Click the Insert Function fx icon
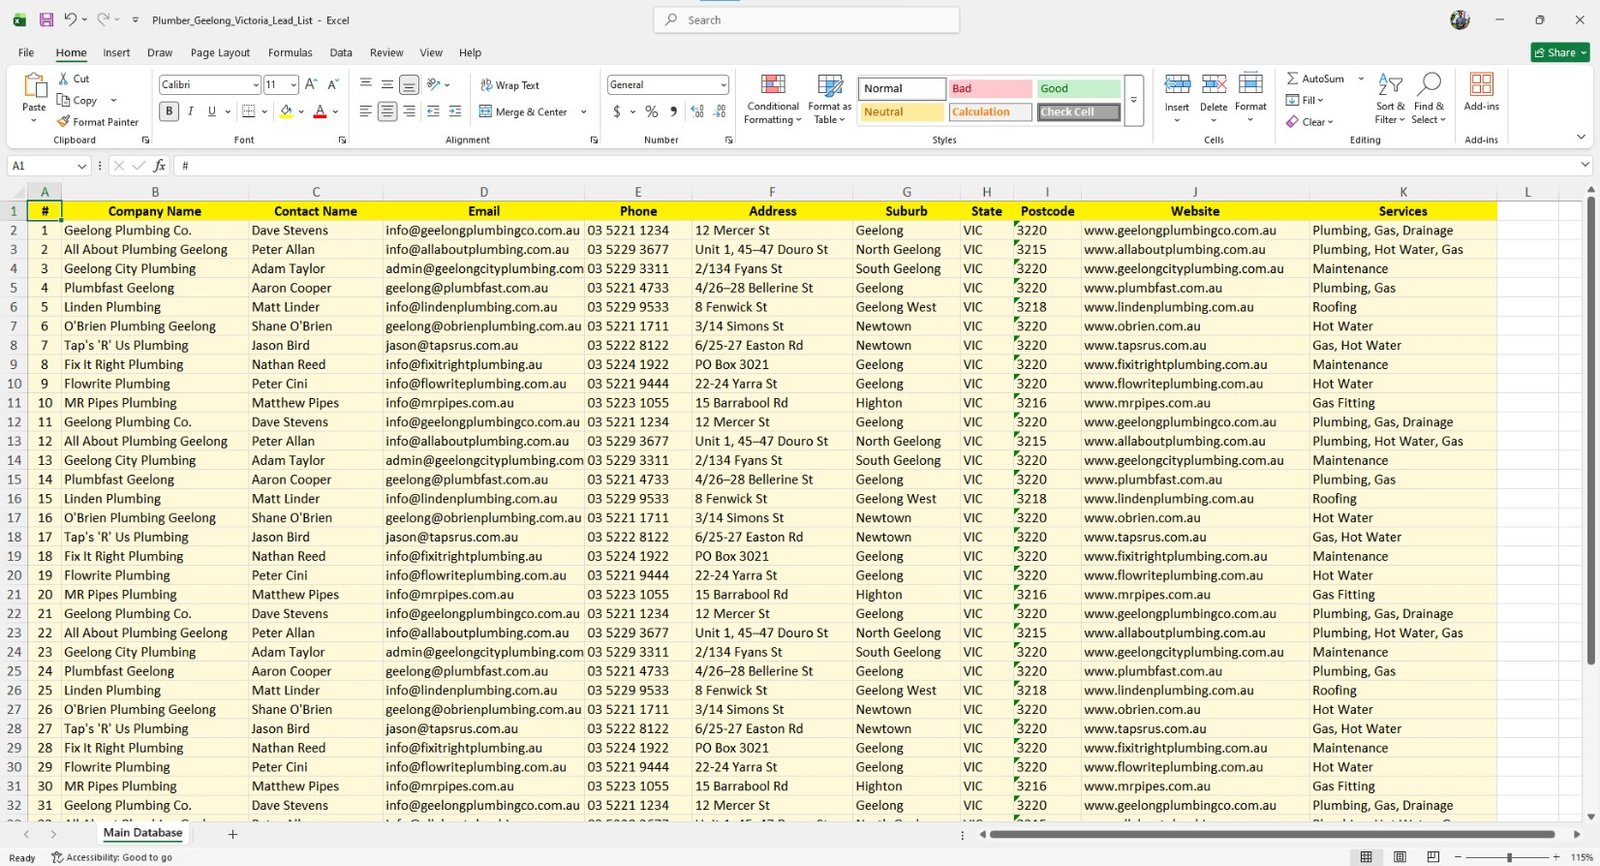The width and height of the screenshot is (1600, 866). tap(159, 166)
